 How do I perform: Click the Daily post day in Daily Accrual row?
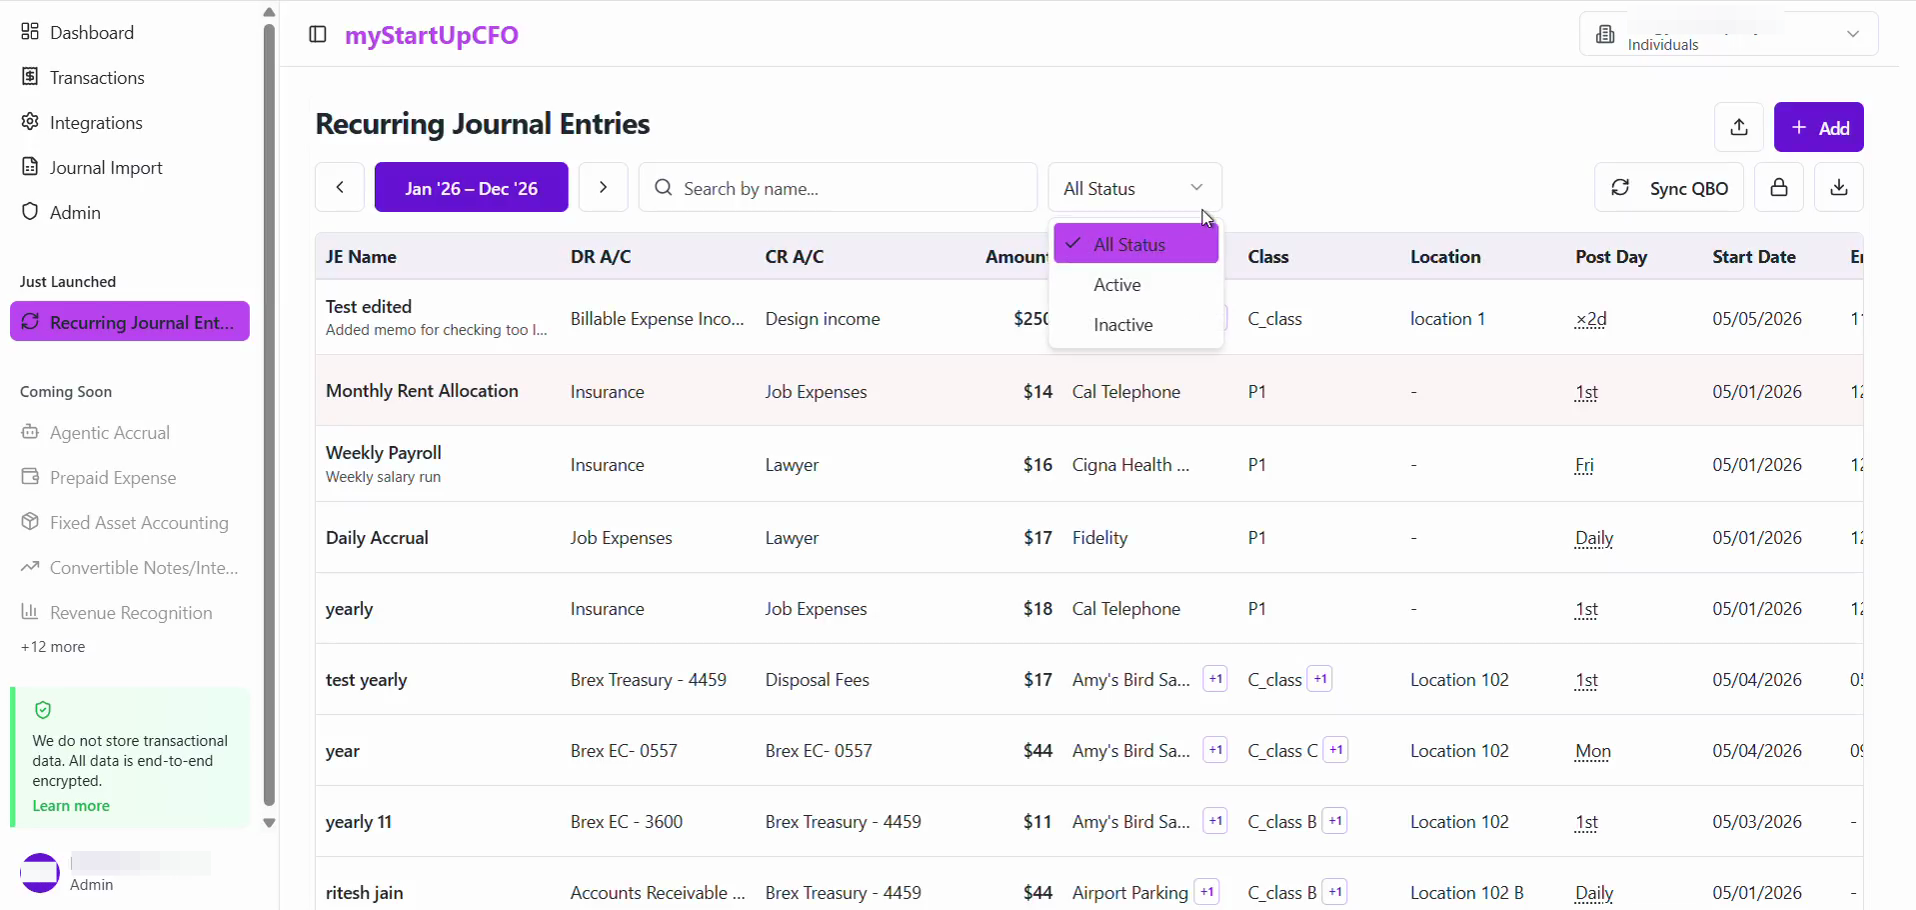tap(1594, 538)
